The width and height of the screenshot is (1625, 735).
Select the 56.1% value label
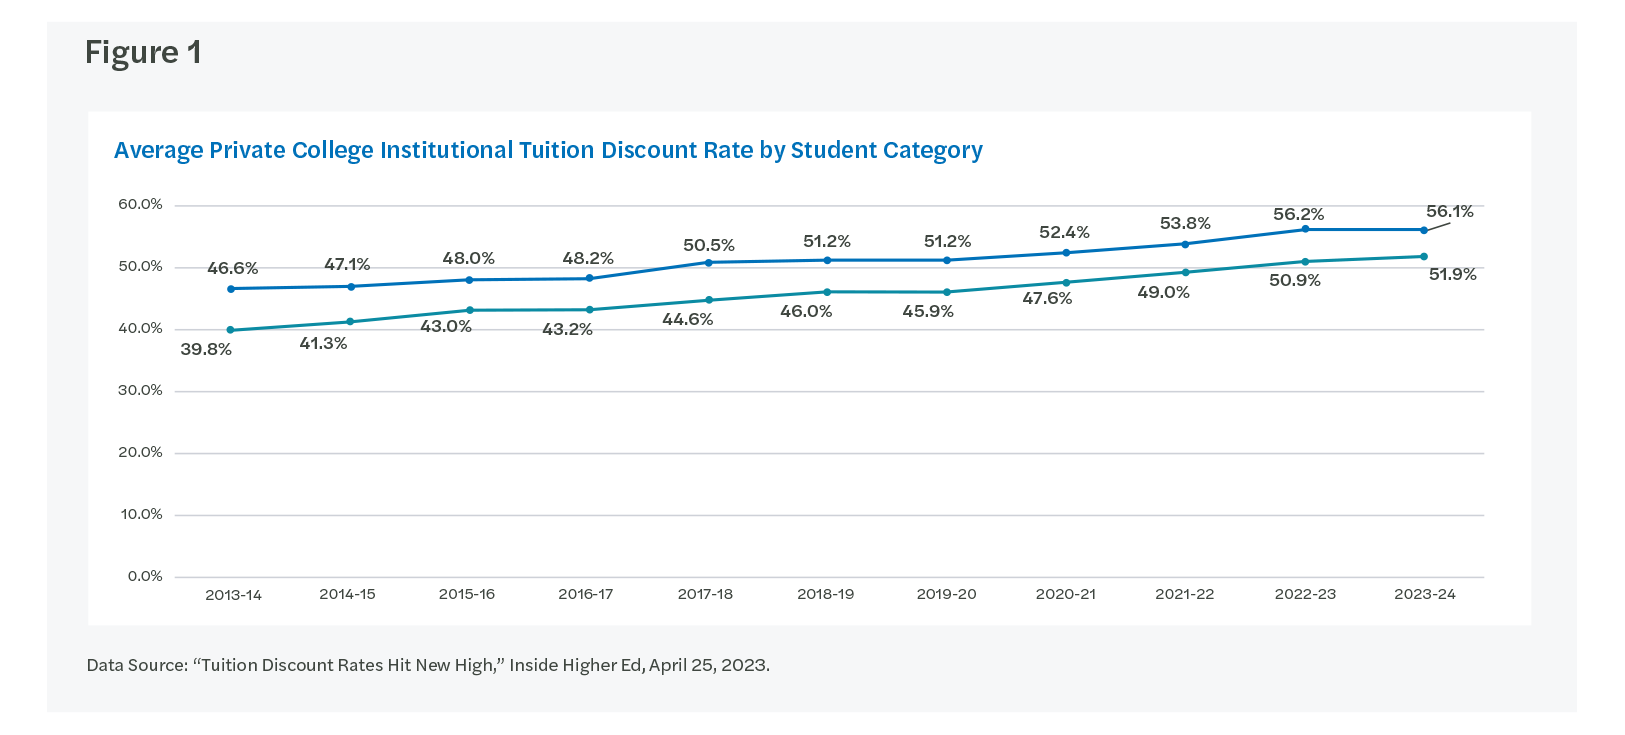(x=1449, y=211)
